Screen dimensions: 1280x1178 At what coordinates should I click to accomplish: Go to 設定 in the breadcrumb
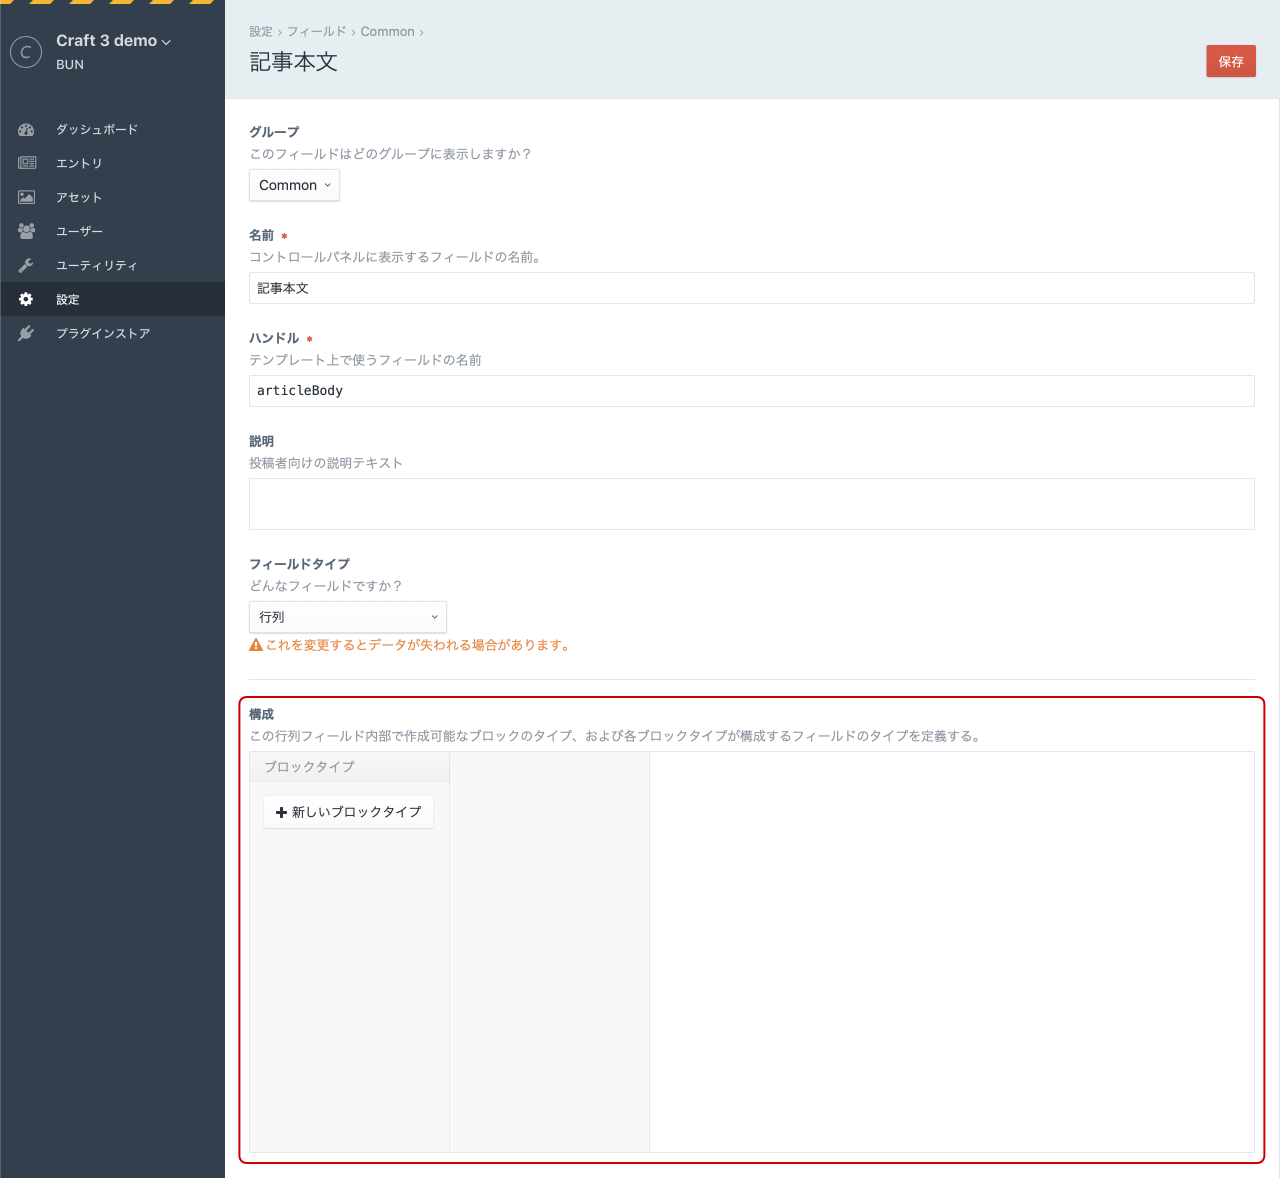pyautogui.click(x=260, y=32)
